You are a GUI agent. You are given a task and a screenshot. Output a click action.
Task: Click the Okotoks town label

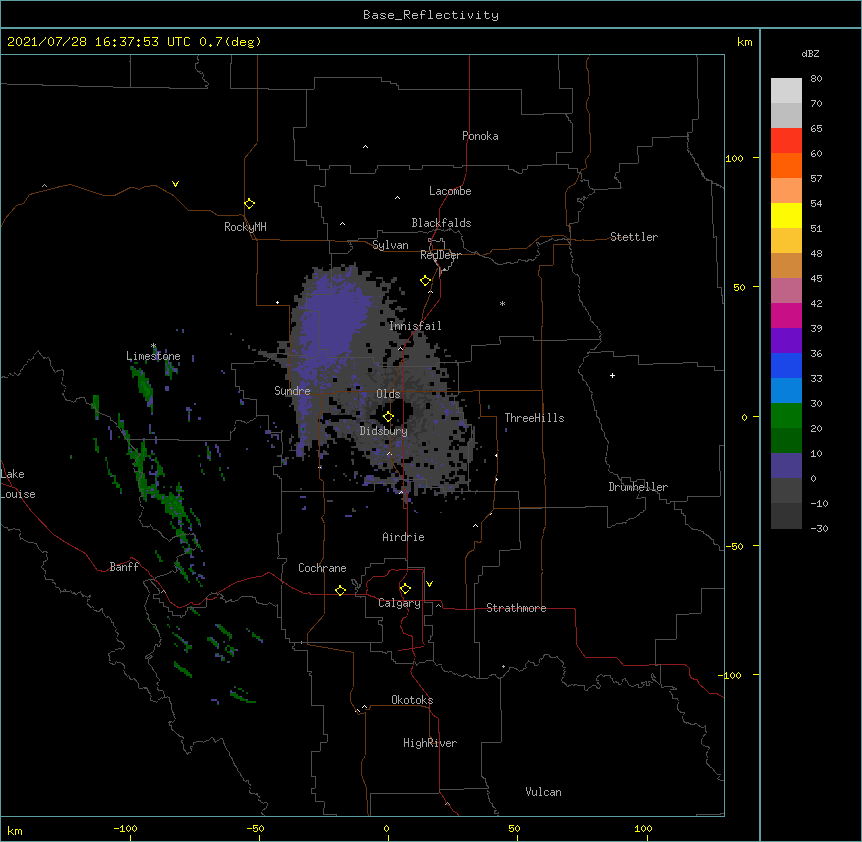[412, 700]
